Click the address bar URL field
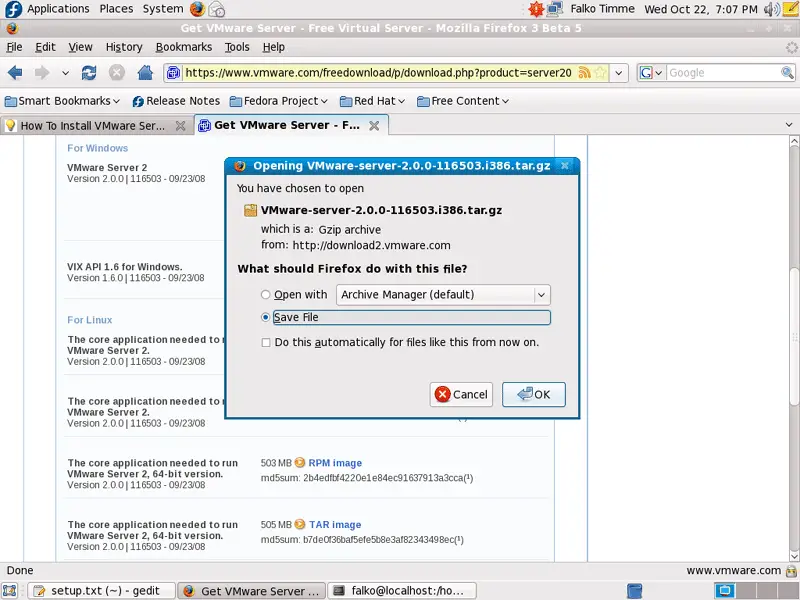This screenshot has height=600, width=800. click(378, 73)
